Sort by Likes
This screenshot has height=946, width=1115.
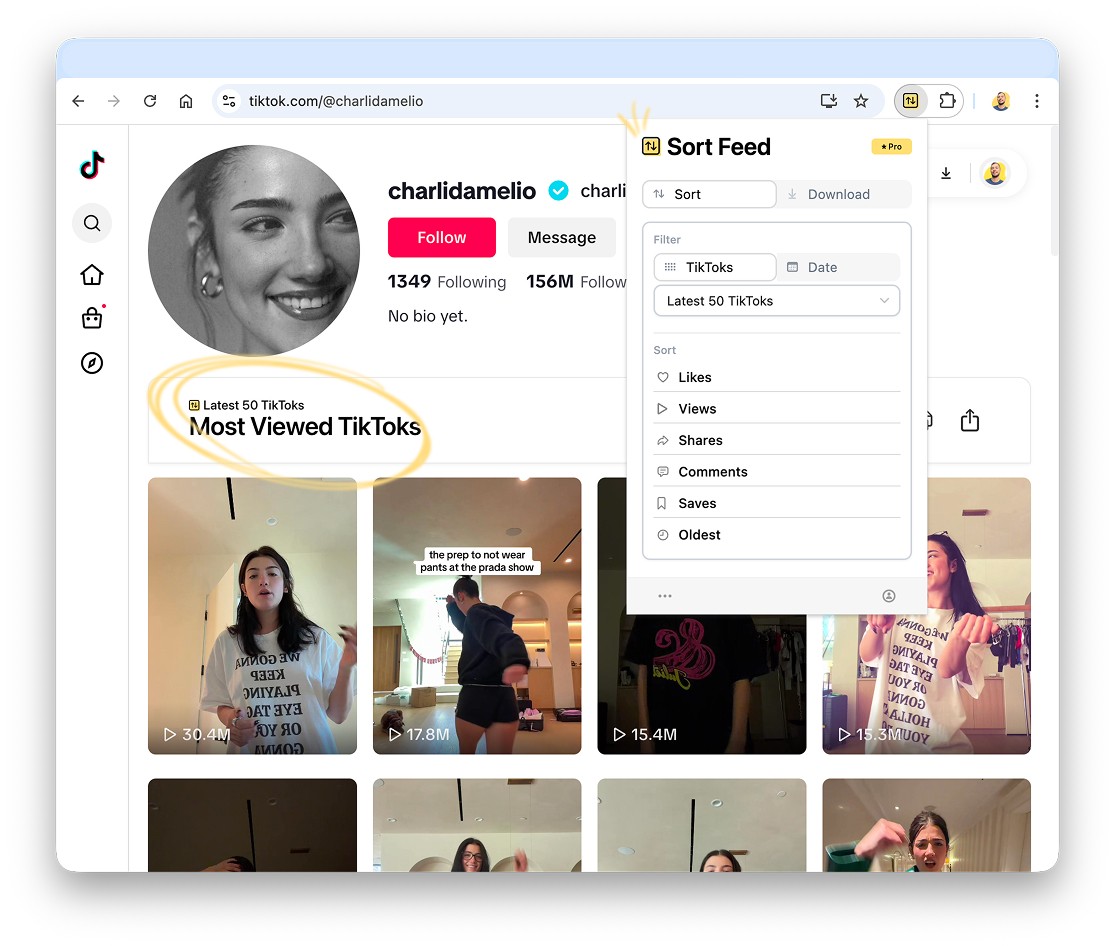[777, 377]
